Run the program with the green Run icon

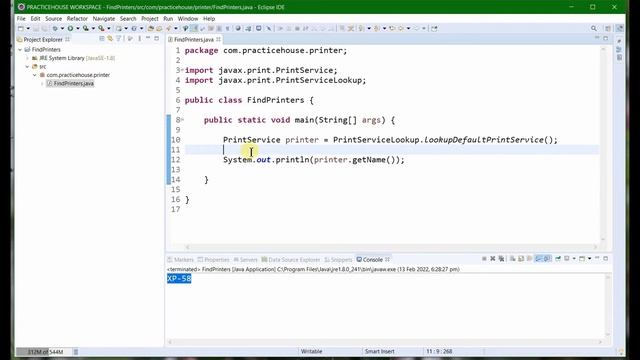point(70,28)
